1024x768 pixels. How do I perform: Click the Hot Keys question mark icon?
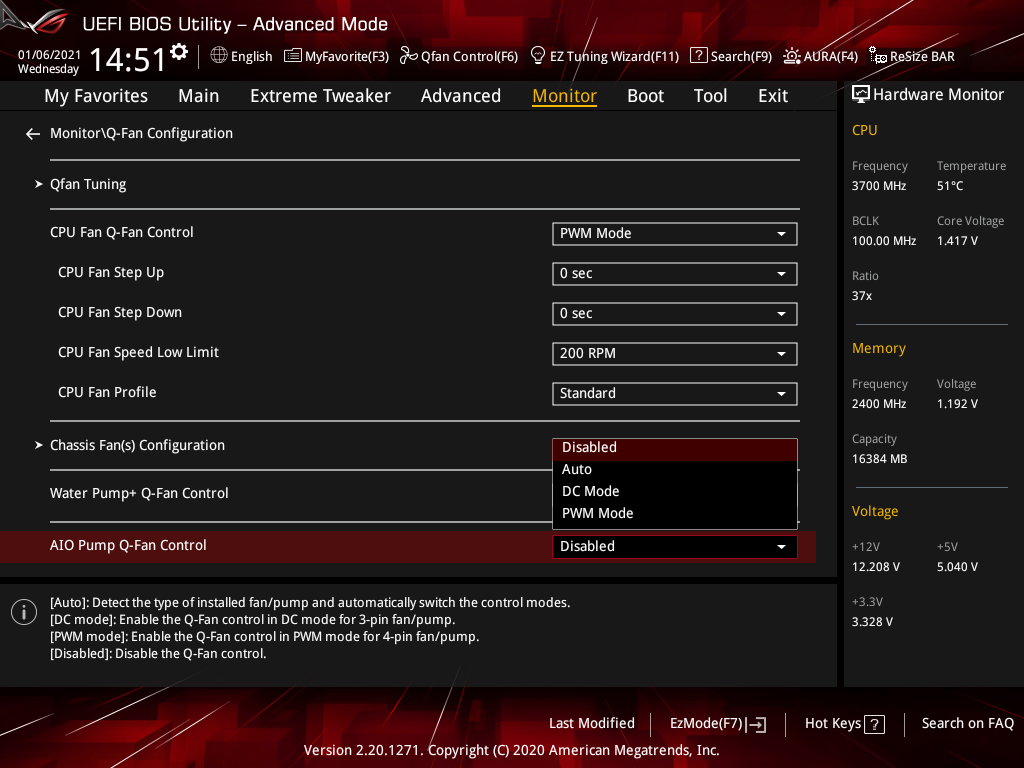coord(874,724)
